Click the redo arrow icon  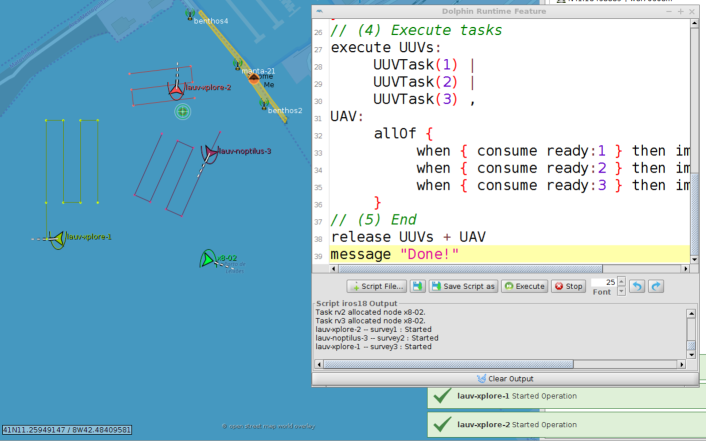(x=656, y=286)
